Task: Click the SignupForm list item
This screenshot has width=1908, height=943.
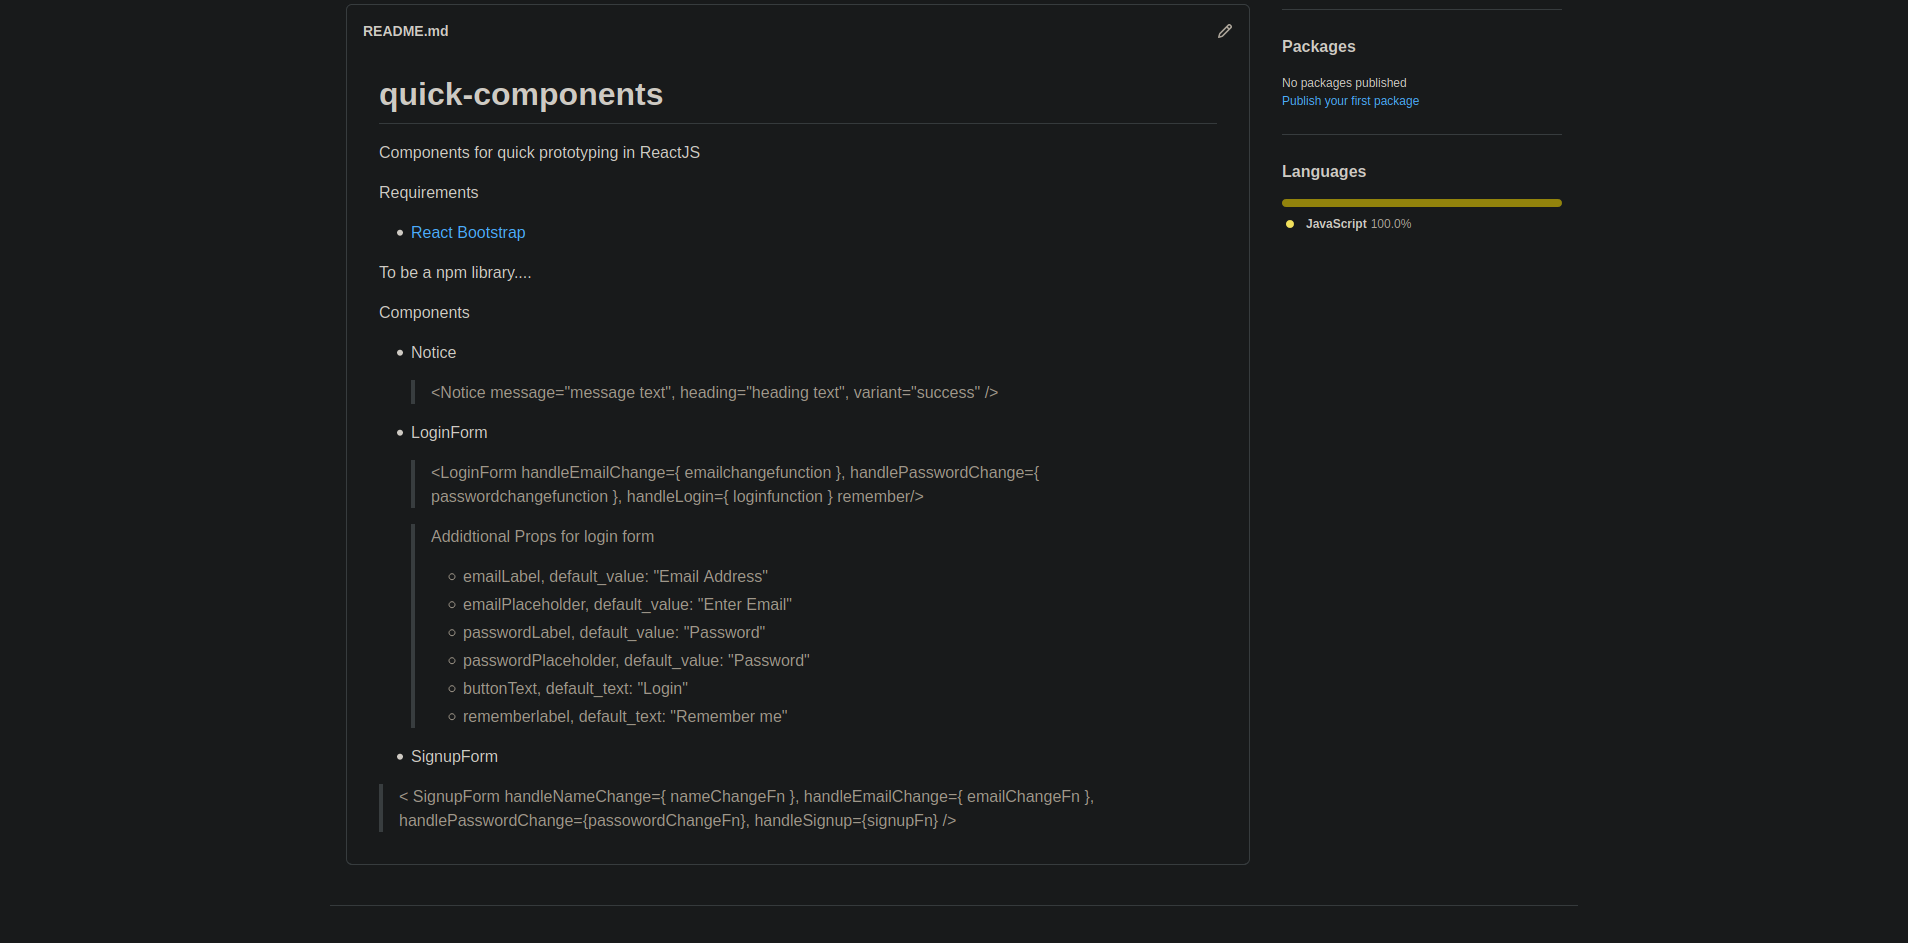Action: coord(454,756)
